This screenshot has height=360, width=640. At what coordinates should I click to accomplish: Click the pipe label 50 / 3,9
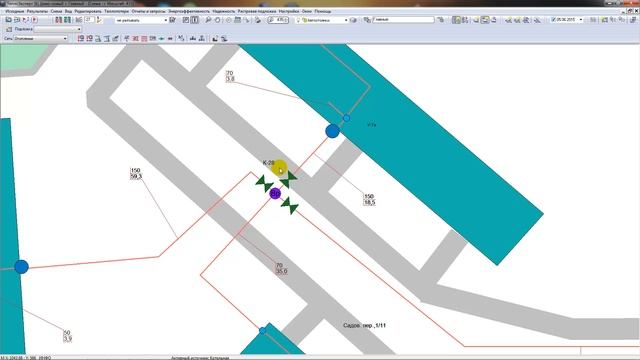pos(67,336)
